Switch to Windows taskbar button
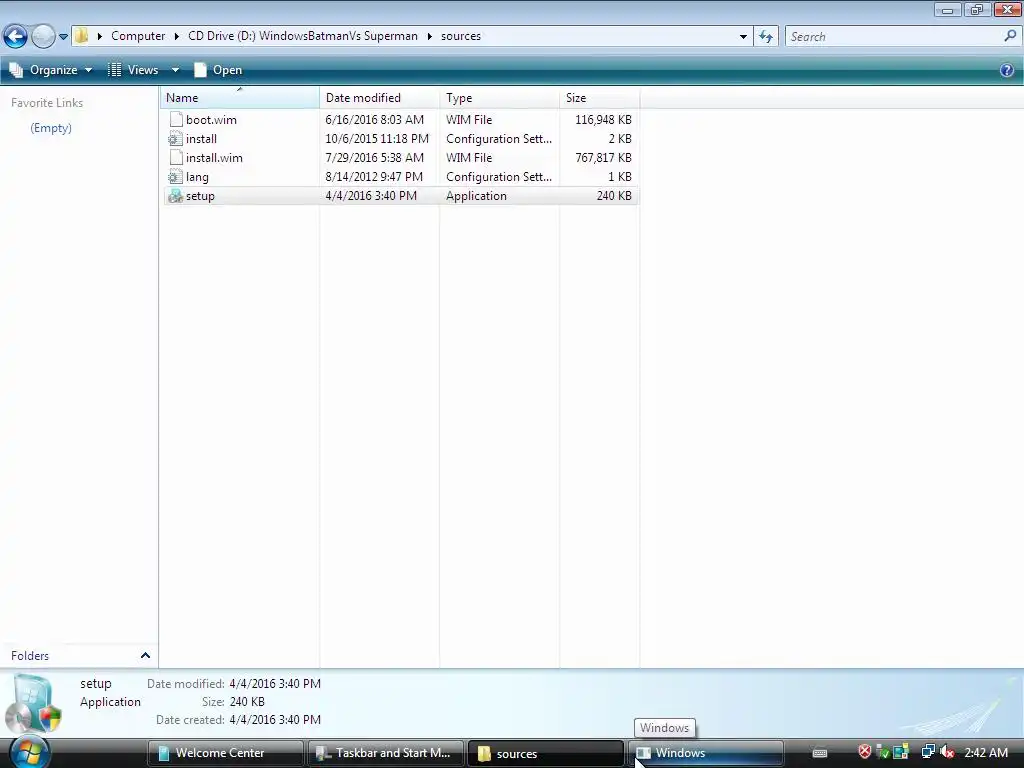The height and width of the screenshot is (768, 1024). 705,753
